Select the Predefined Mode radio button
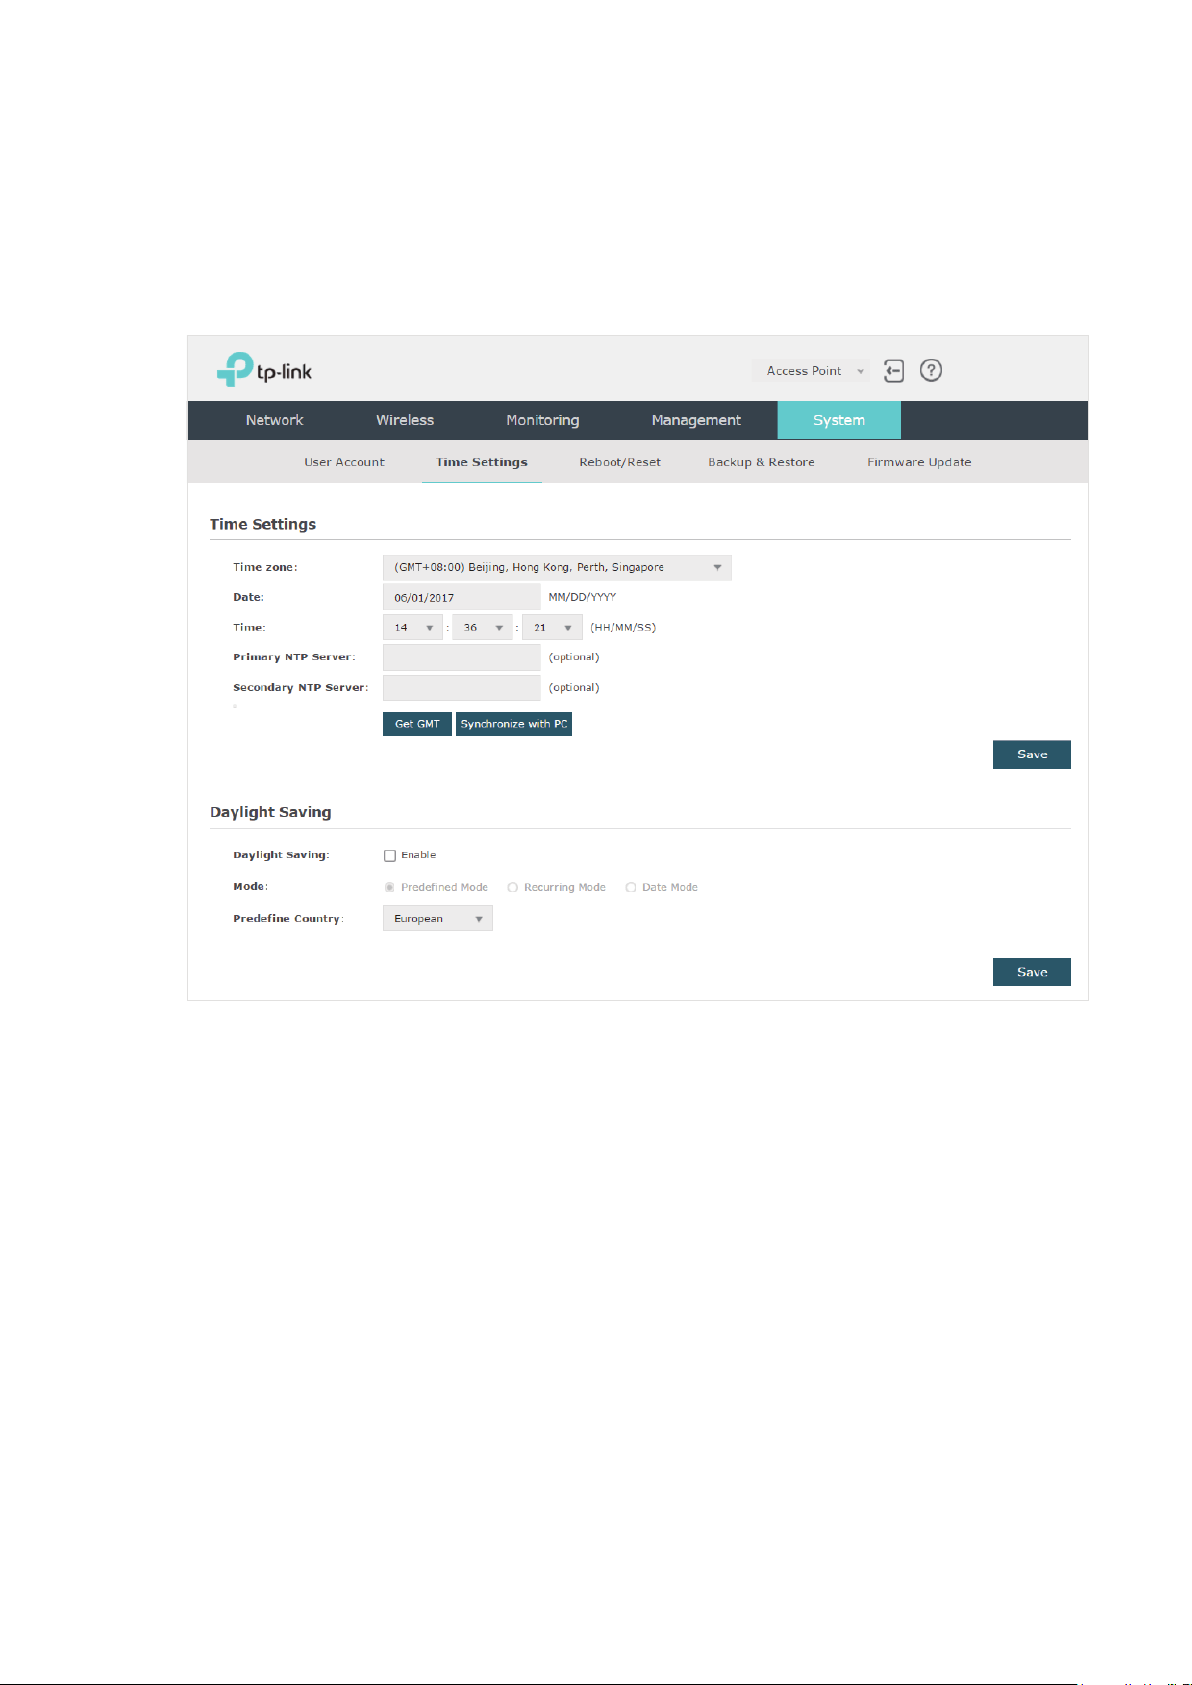 click(389, 887)
